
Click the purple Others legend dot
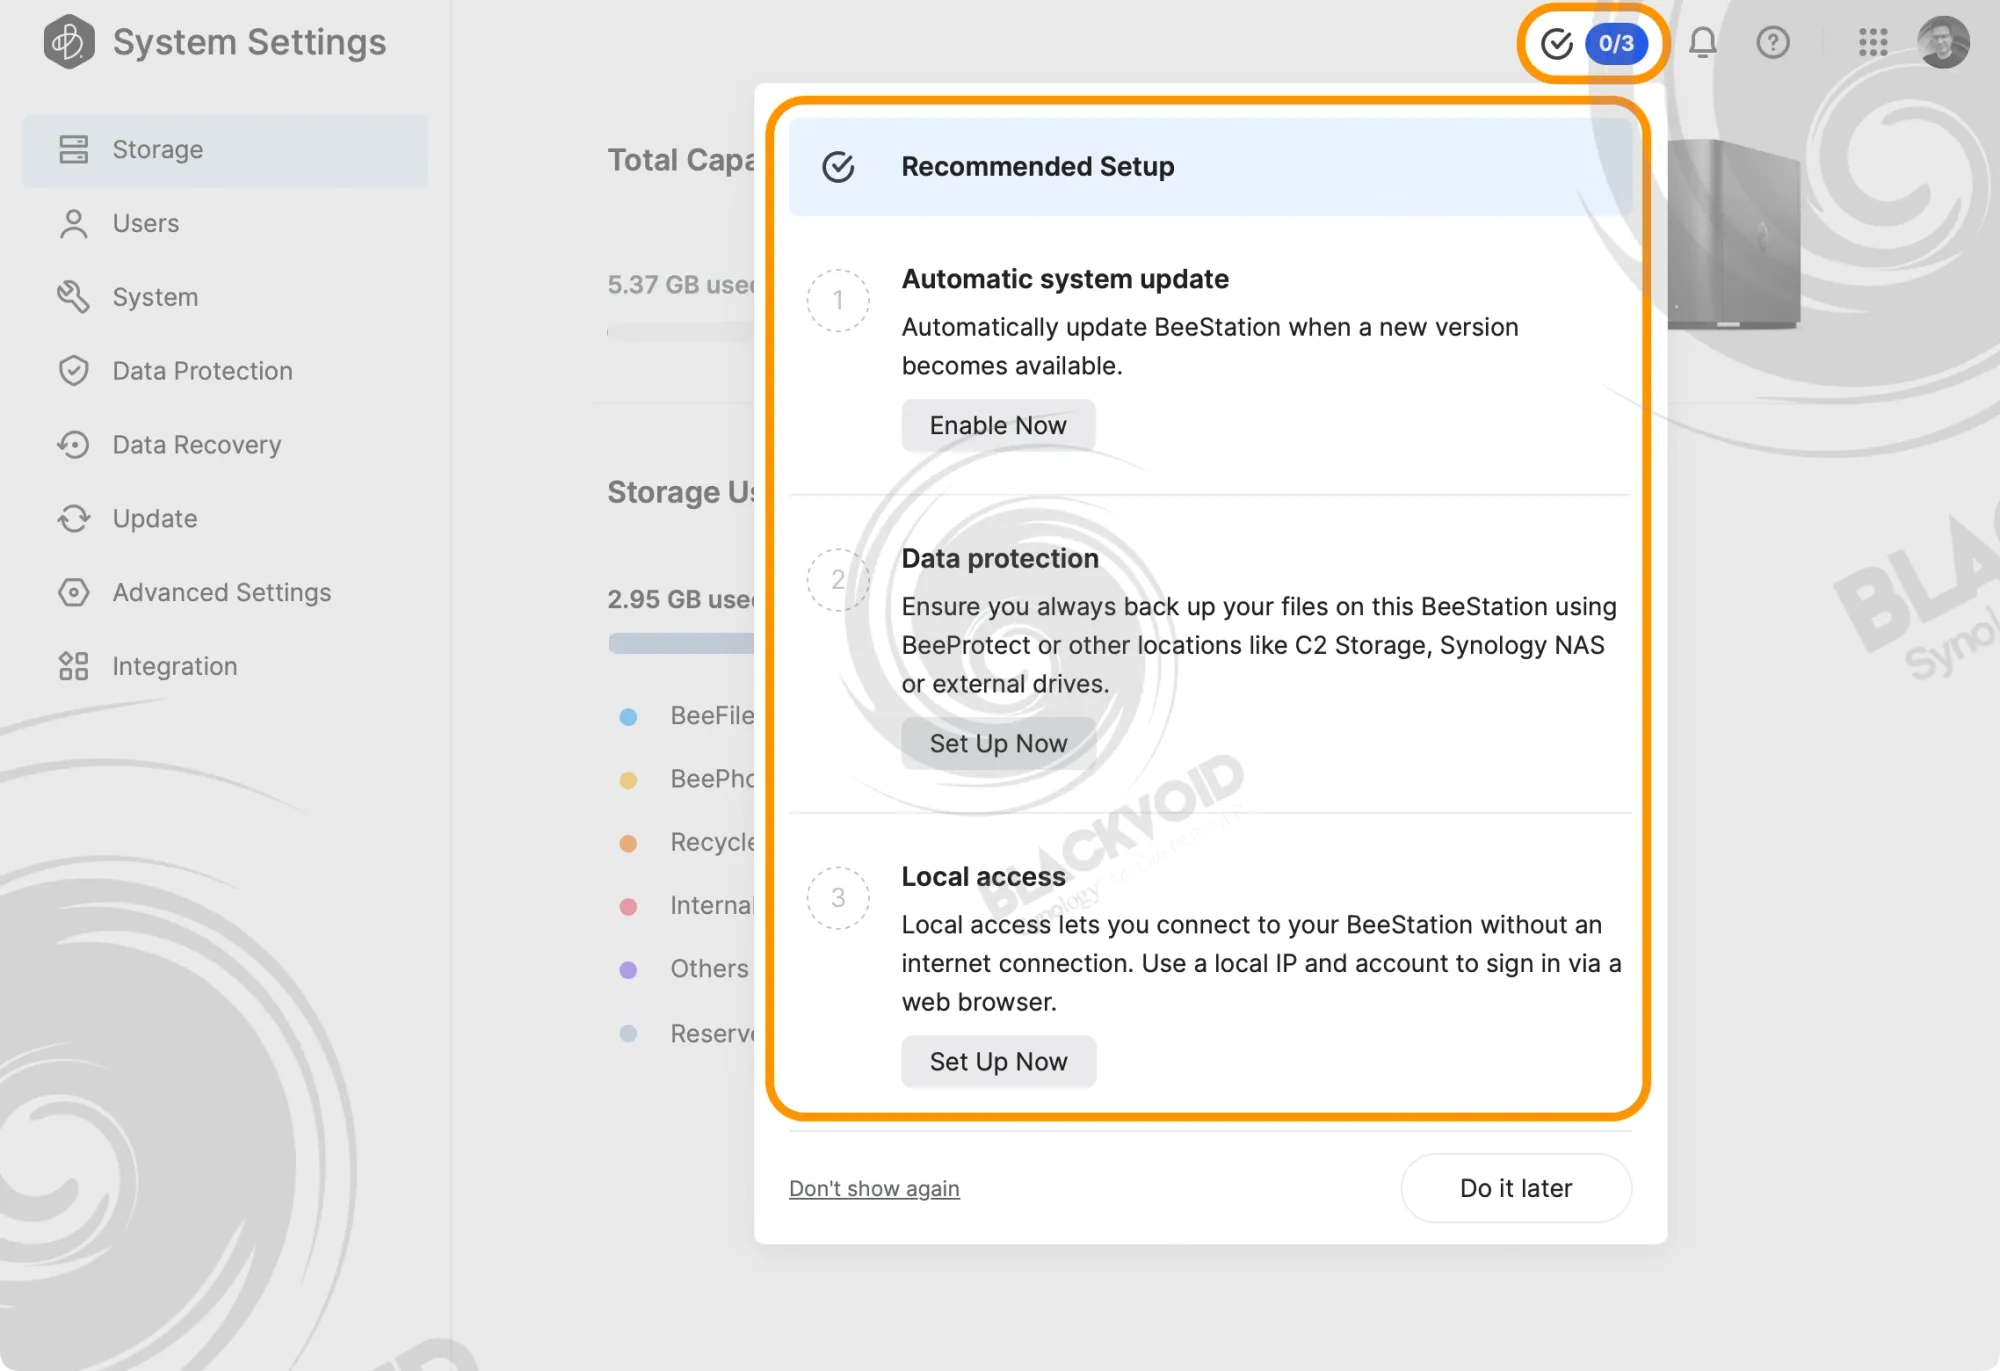[628, 969]
